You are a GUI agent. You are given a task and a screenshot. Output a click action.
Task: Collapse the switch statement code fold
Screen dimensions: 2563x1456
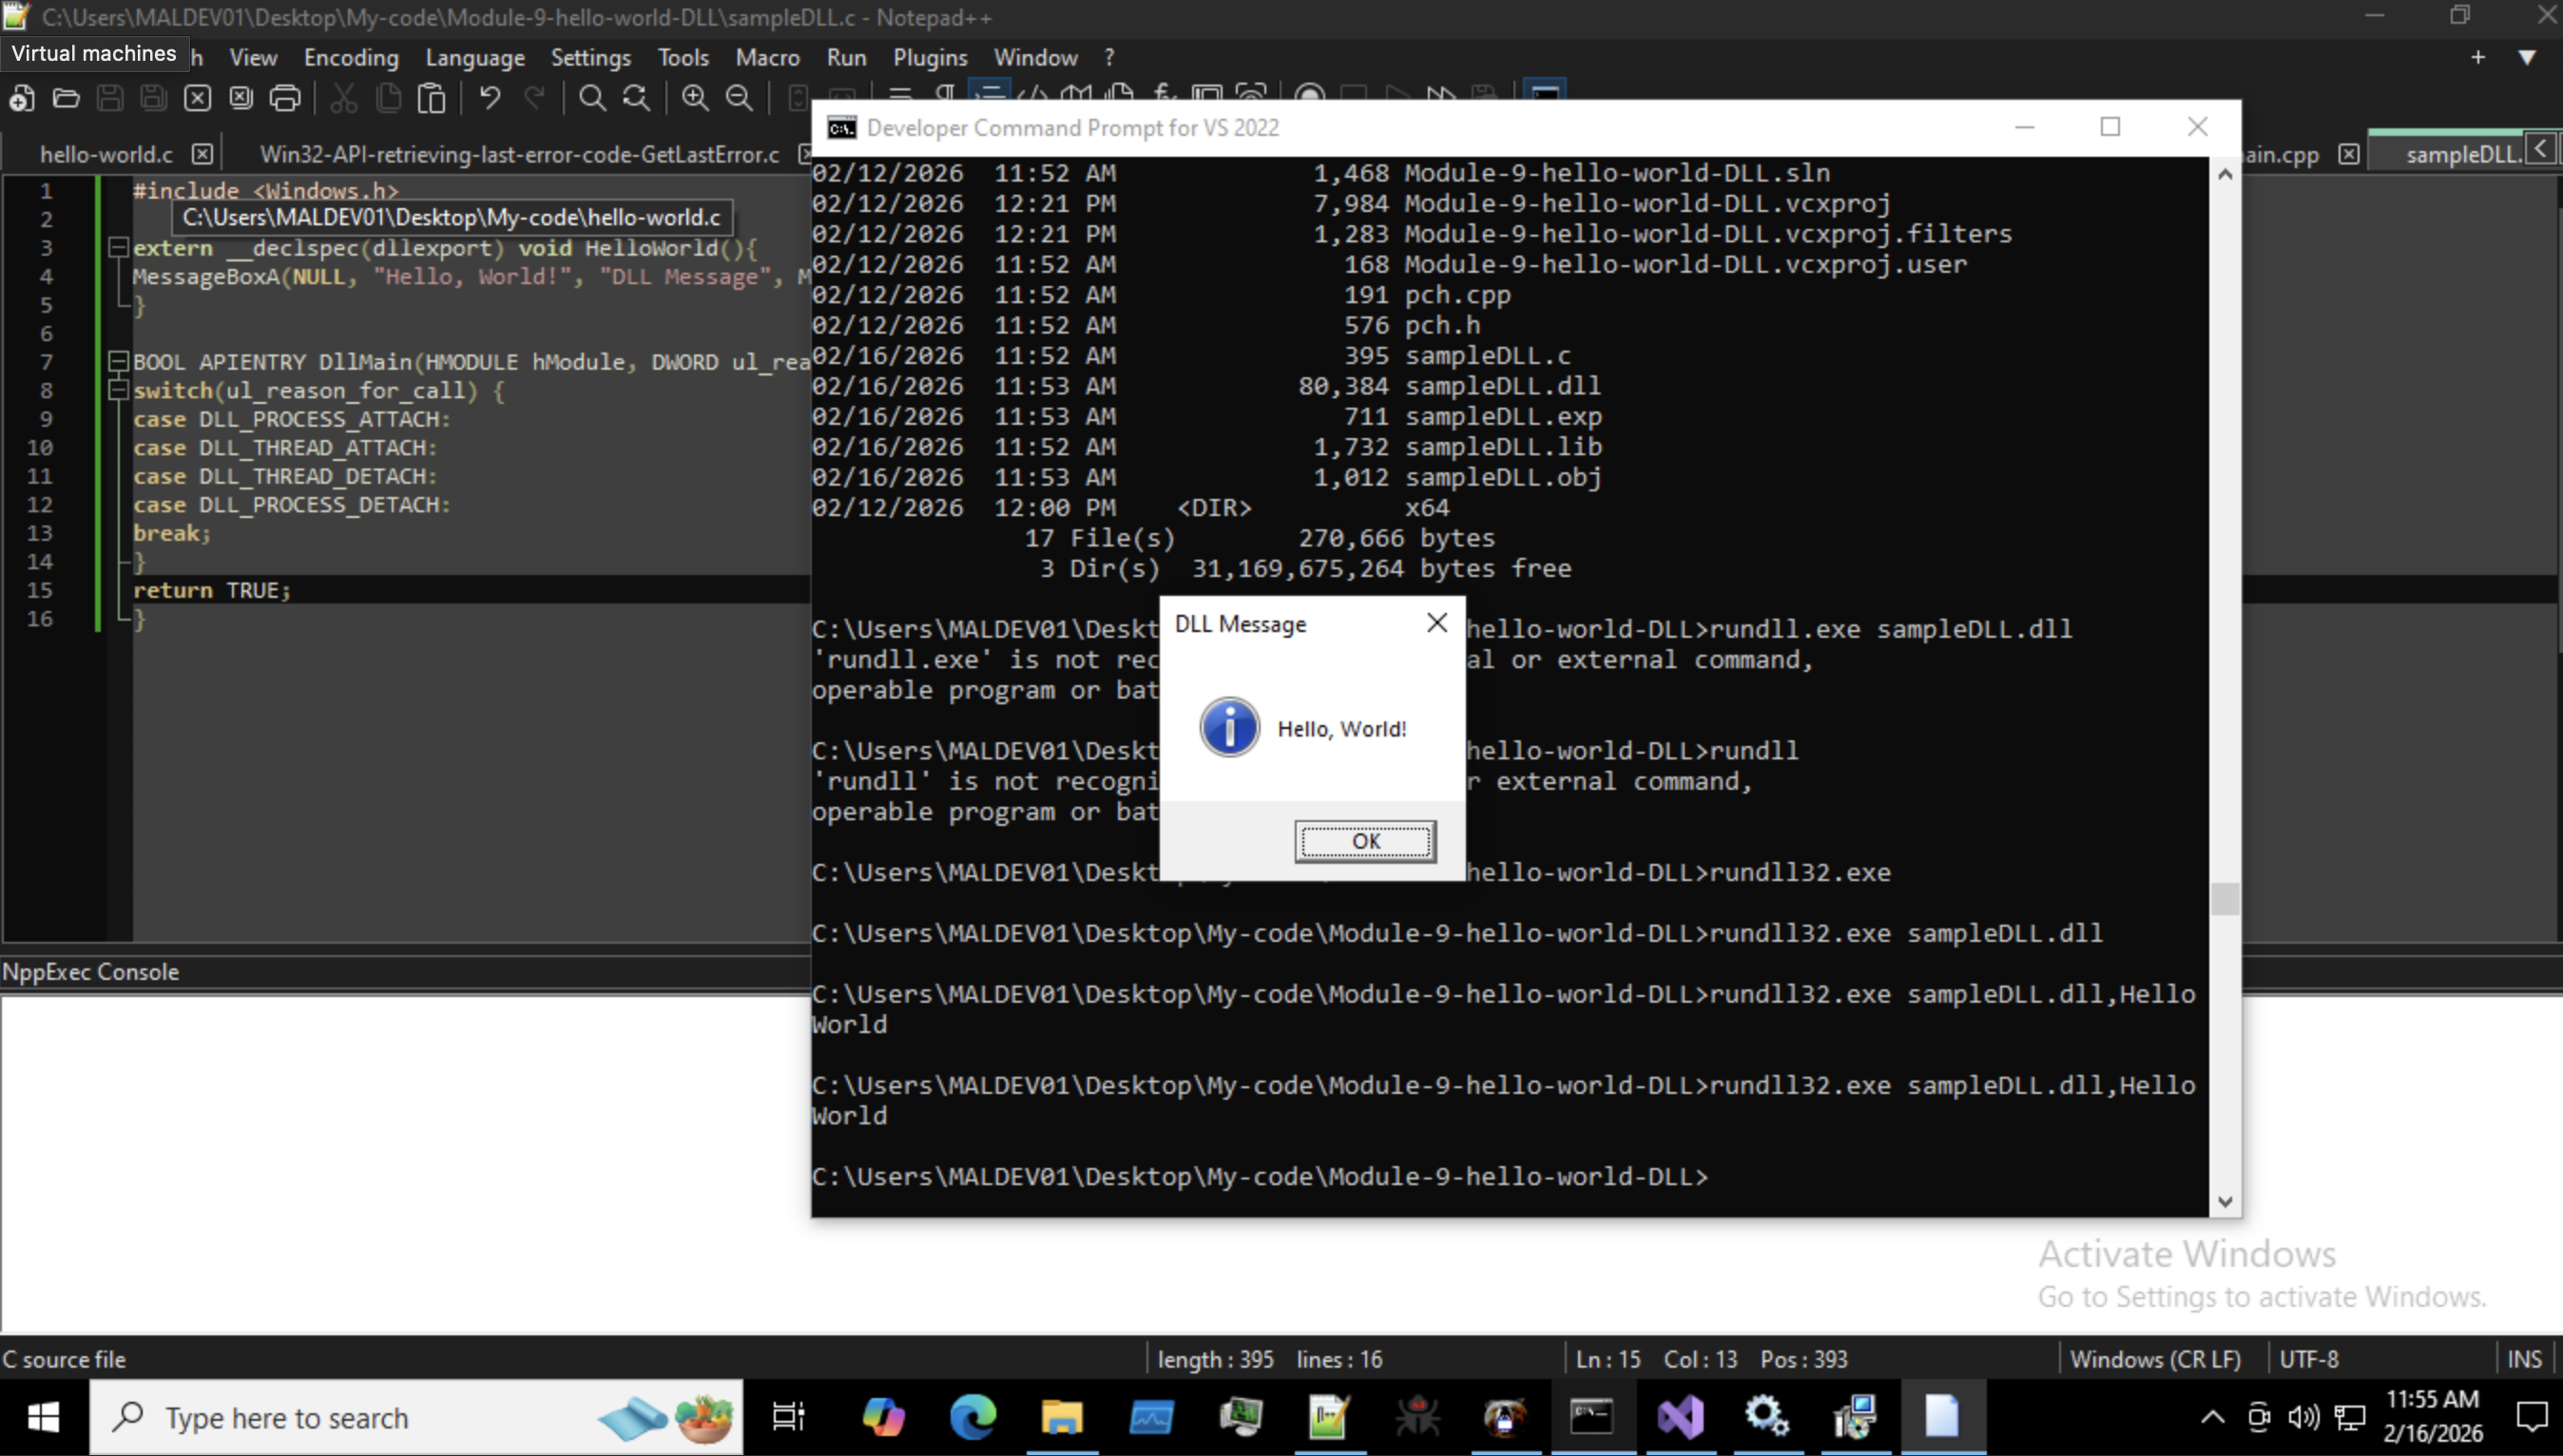point(118,390)
